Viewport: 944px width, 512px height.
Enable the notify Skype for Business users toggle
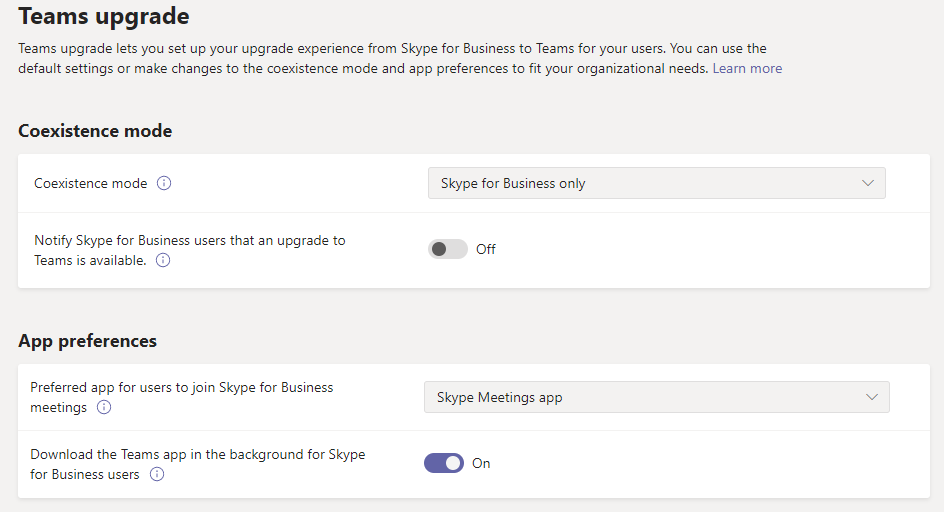click(447, 249)
